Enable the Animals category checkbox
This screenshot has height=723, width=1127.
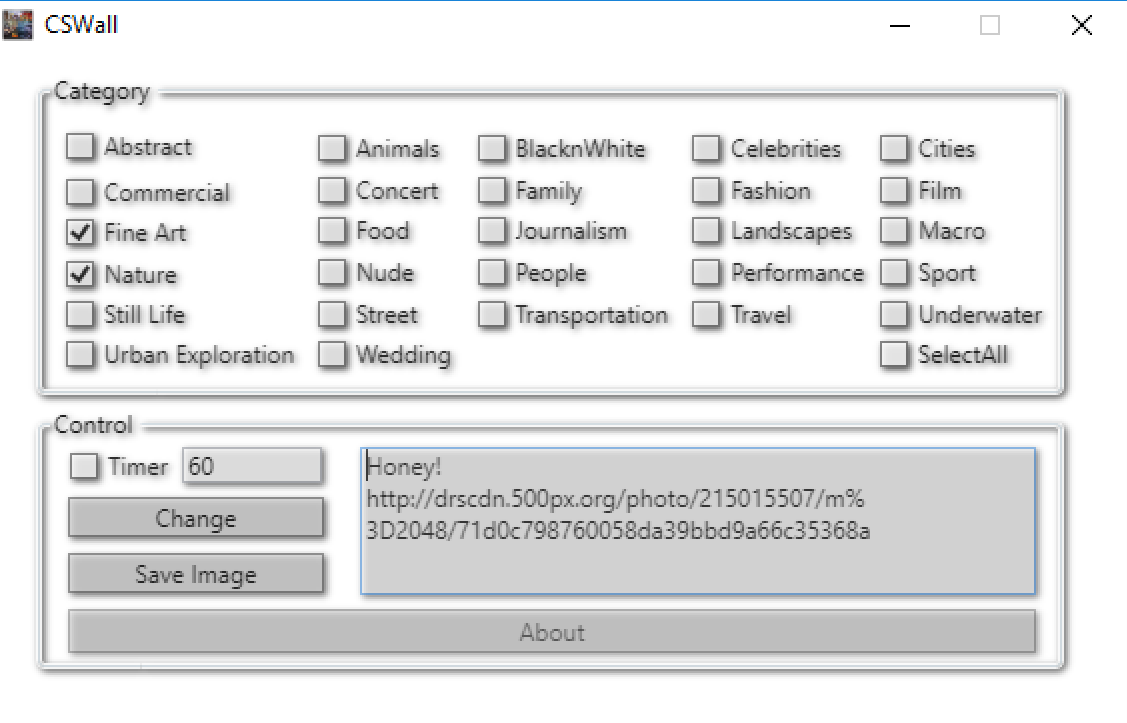tap(332, 149)
